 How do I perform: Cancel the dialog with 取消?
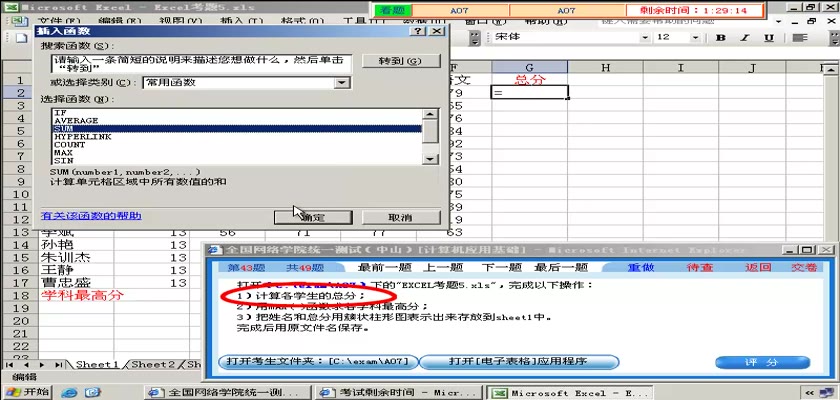coord(401,217)
